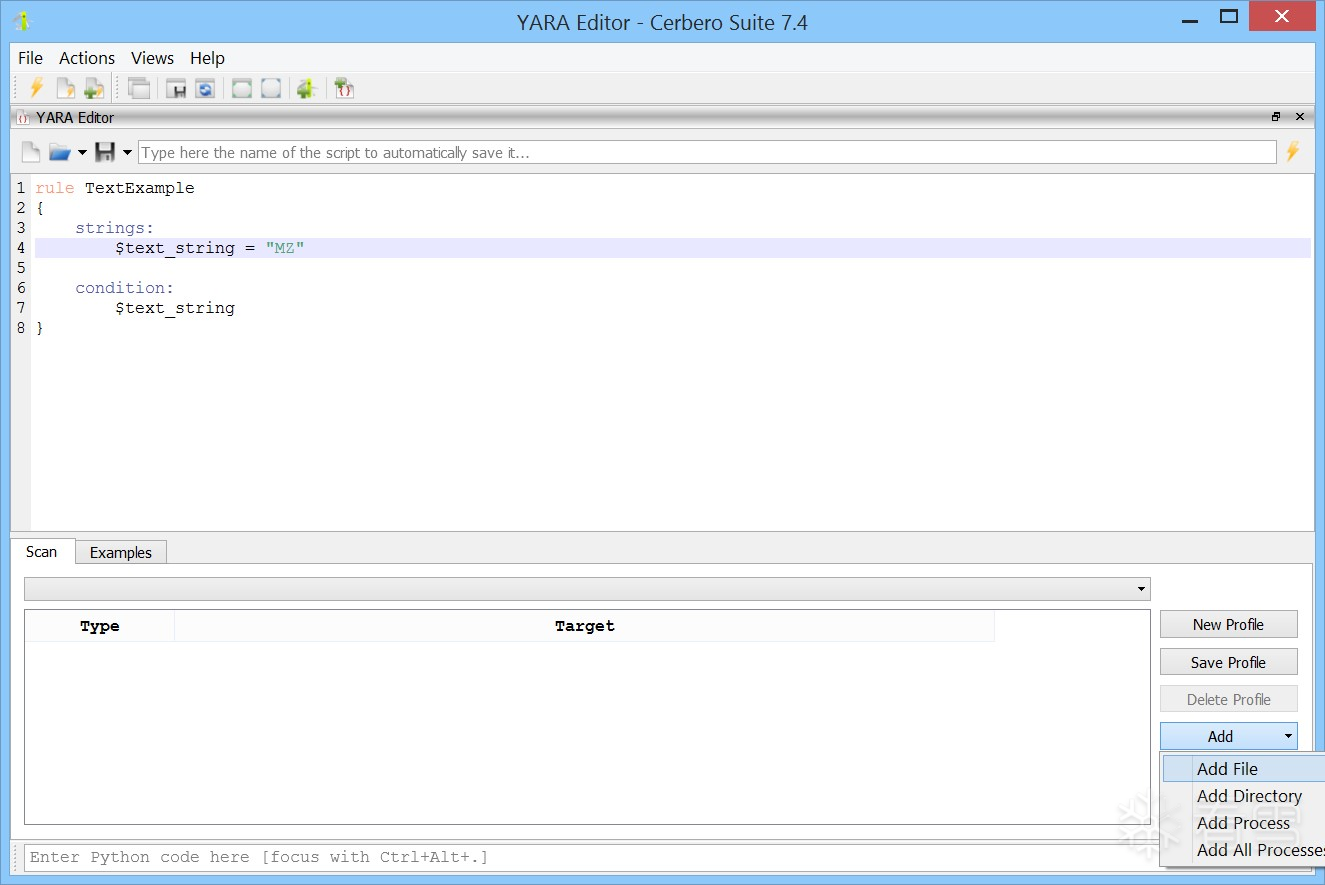Screen dimensions: 1325x885
Task: Click the Save Profile button
Action: (1229, 662)
